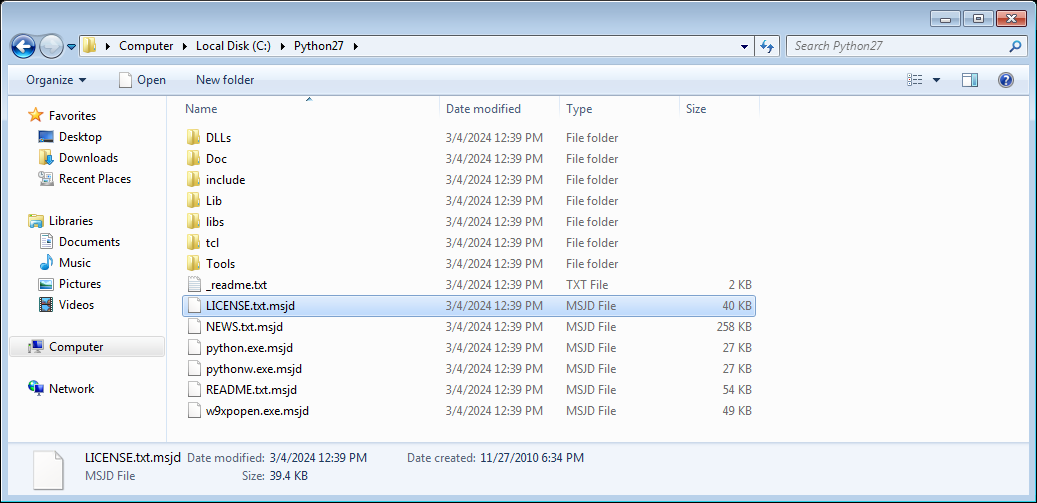Select the w9xpopen.exe.msjd file icon

[x=193, y=410]
